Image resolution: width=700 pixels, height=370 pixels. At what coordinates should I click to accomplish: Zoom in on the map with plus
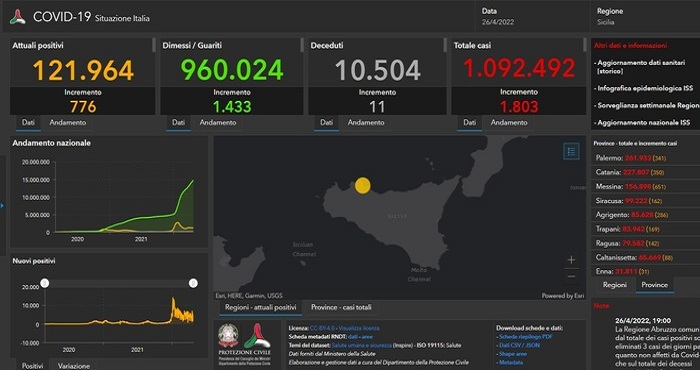571,260
